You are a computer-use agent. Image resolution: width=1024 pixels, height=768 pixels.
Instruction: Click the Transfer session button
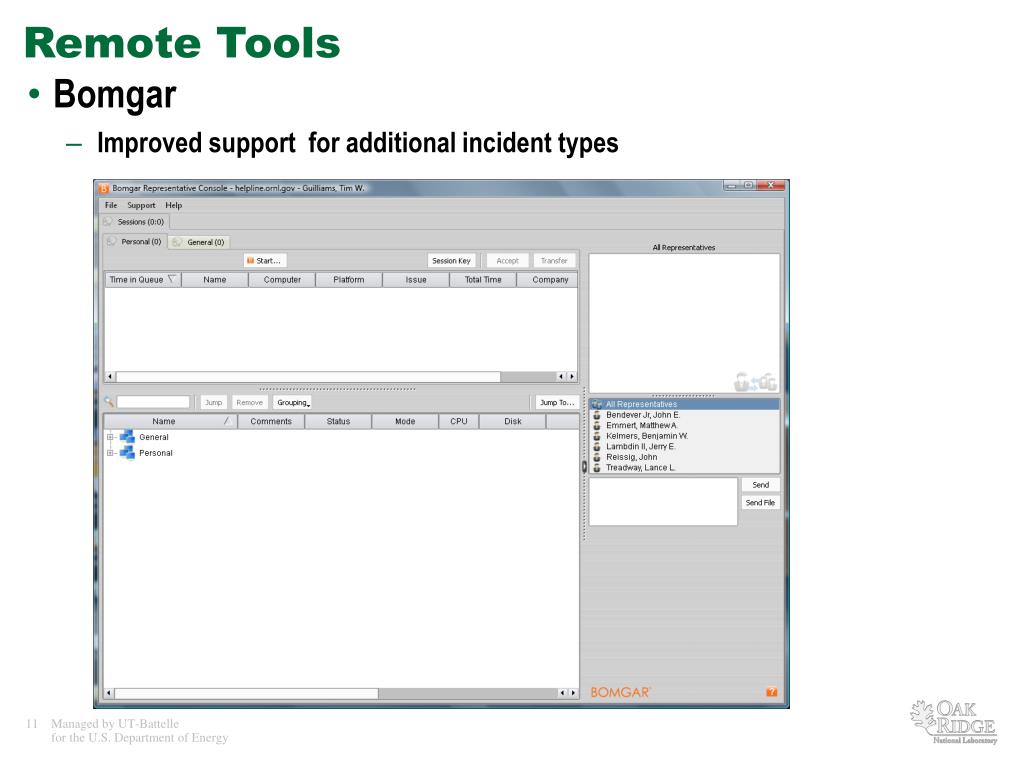pos(554,261)
